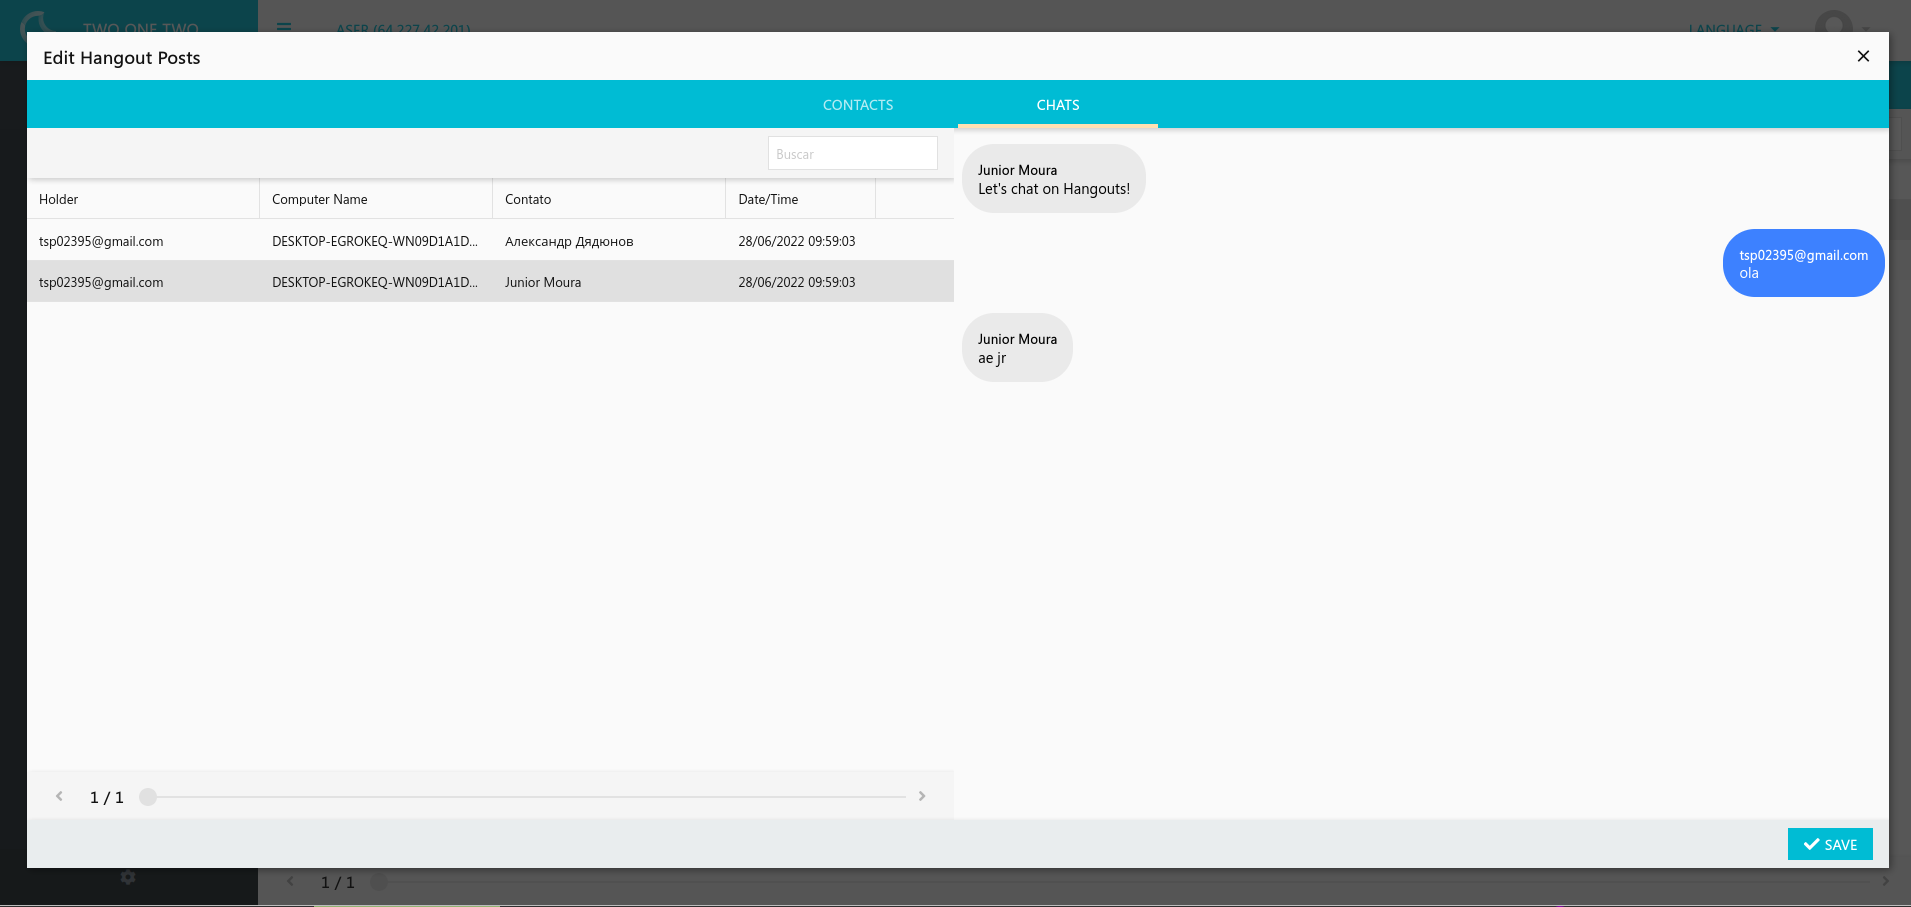The width and height of the screenshot is (1911, 907).
Task: Open "Let's chat on Hangouts!" message bubble
Action: [1054, 179]
